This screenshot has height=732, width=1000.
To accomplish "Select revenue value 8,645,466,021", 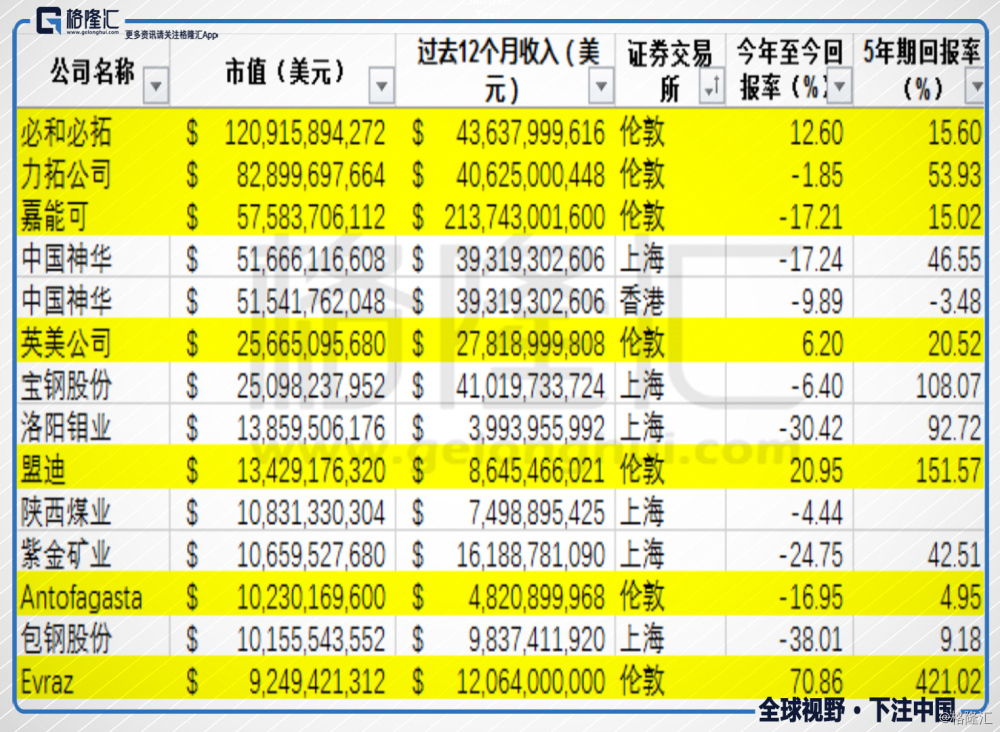I will [537, 470].
